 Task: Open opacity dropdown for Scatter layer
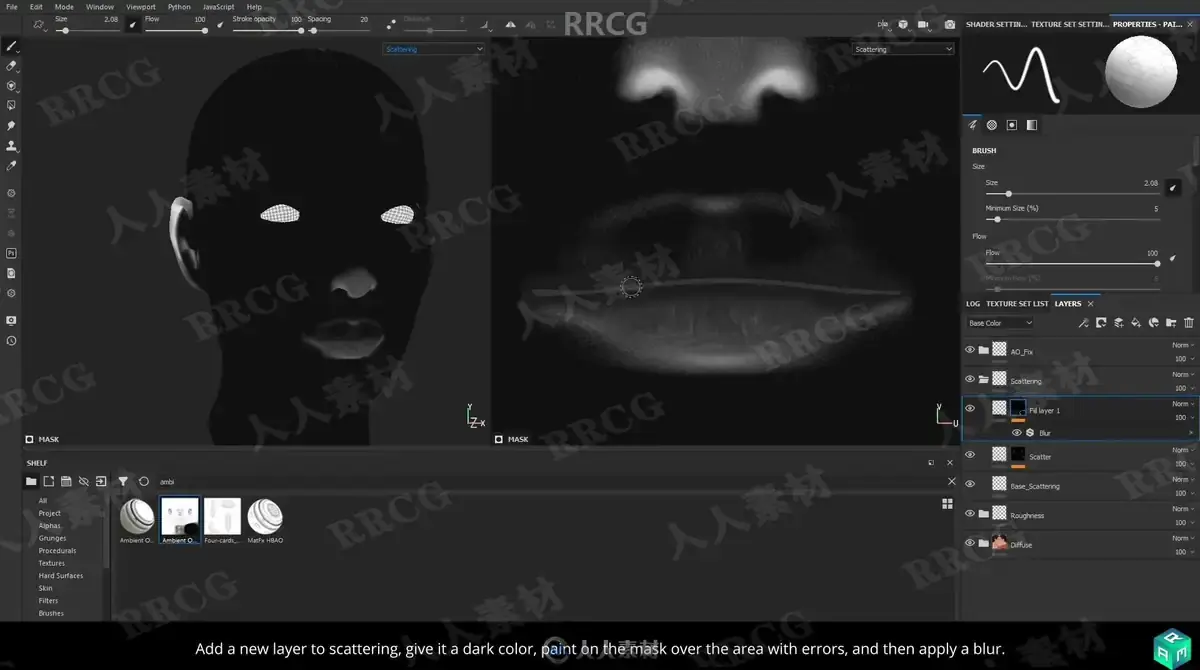pyautogui.click(x=1183, y=463)
